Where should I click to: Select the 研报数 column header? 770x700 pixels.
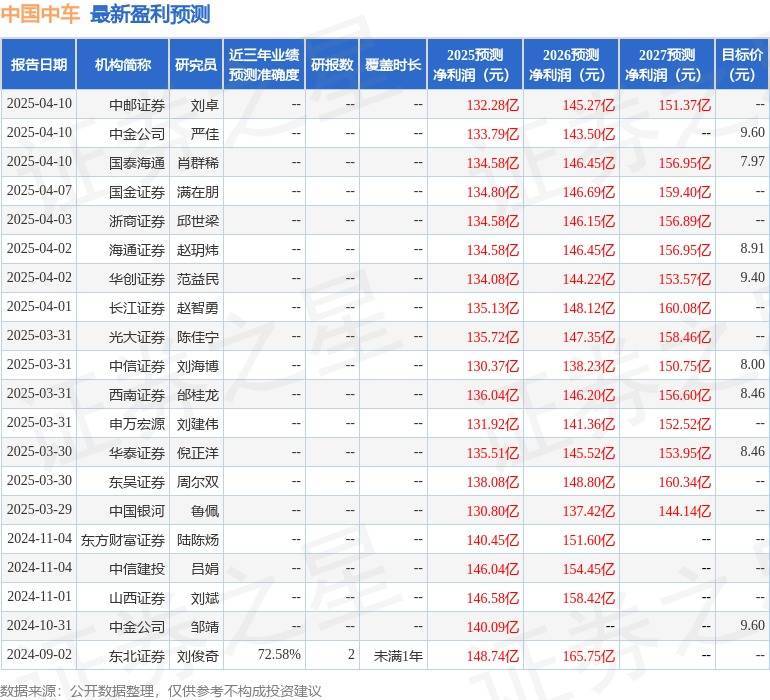[332, 64]
